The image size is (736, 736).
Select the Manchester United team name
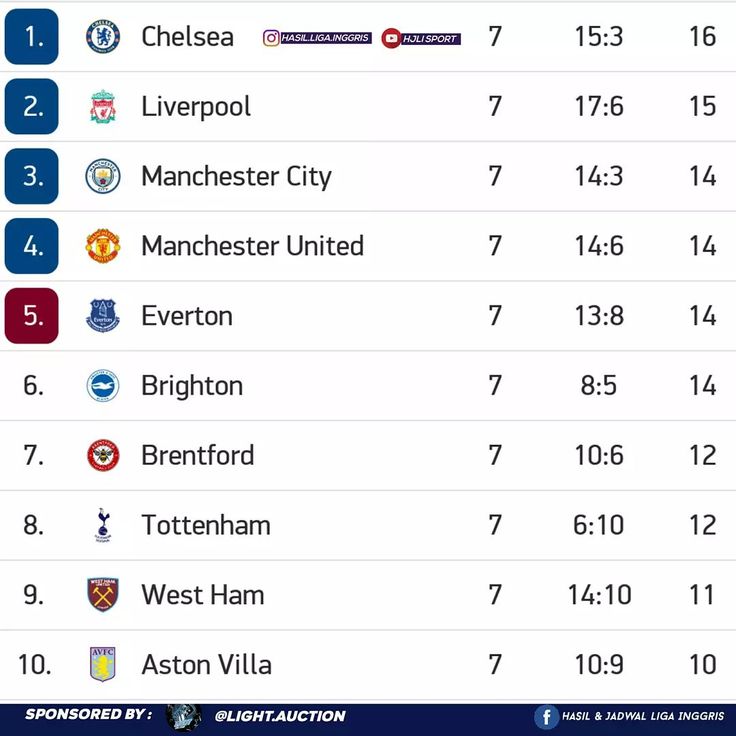(x=253, y=246)
